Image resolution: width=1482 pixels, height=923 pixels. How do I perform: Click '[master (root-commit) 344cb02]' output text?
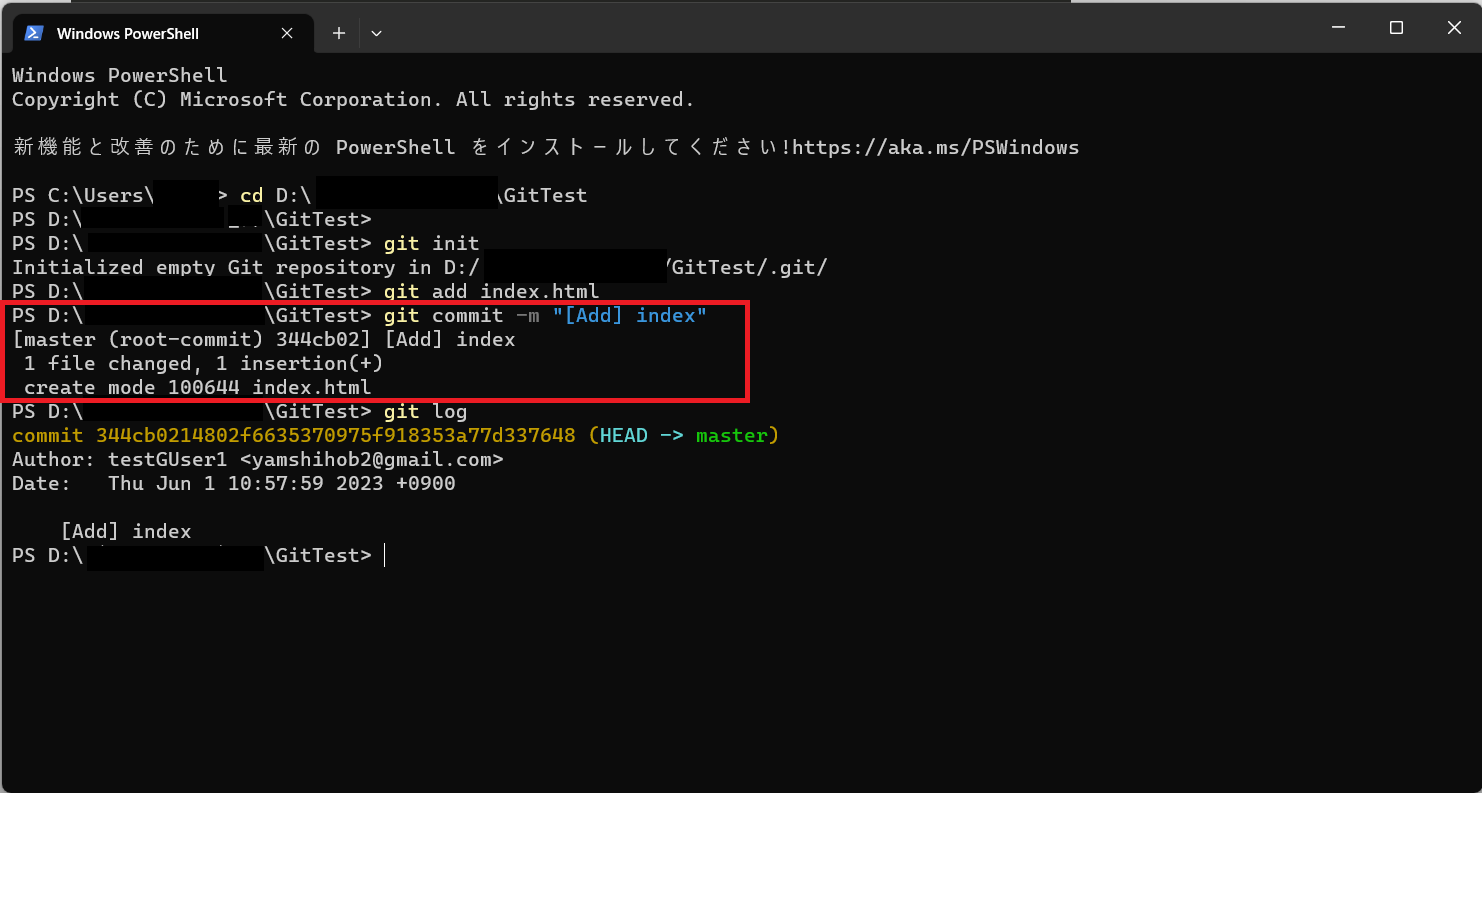tap(191, 339)
